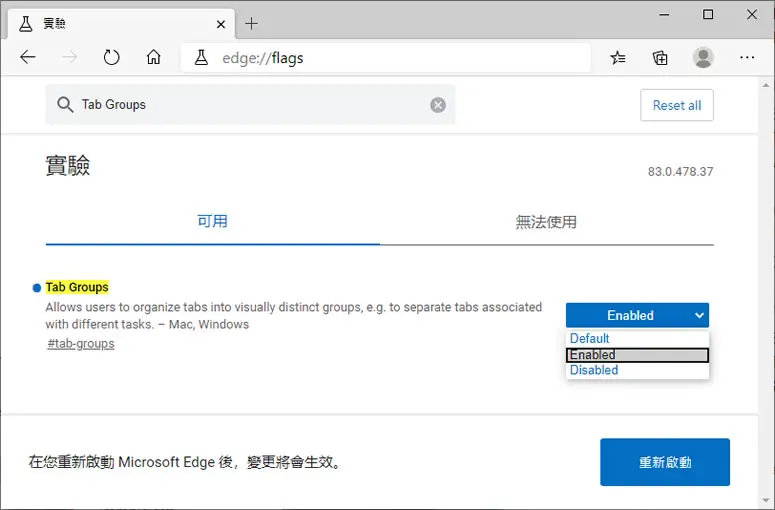Screen dimensions: 775x510
Task: Select the 實驗 browser tab
Action: pyautogui.click(x=122, y=24)
